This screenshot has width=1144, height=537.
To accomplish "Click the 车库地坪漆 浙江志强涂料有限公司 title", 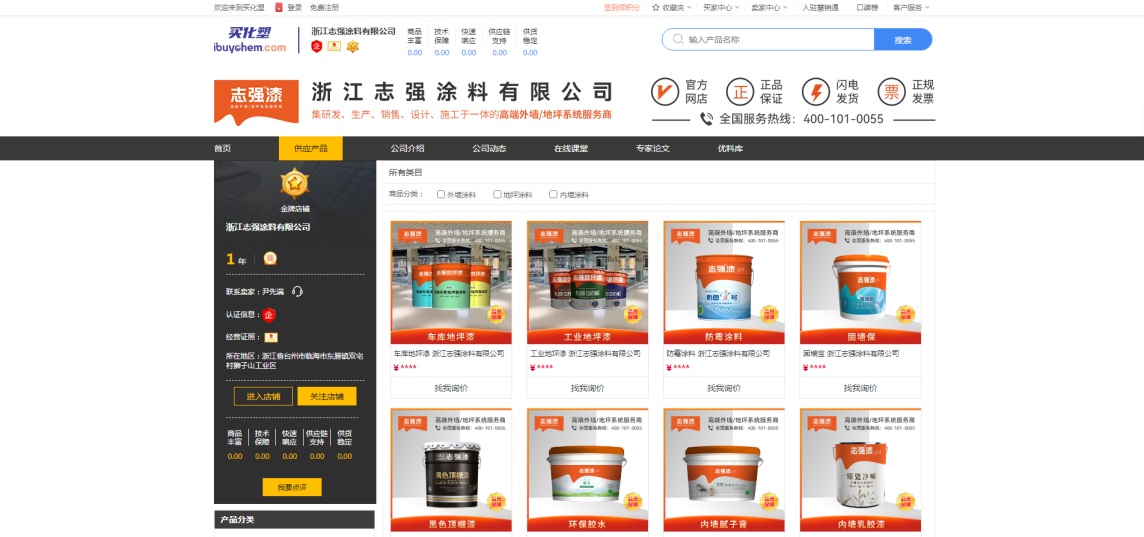I will 449,353.
